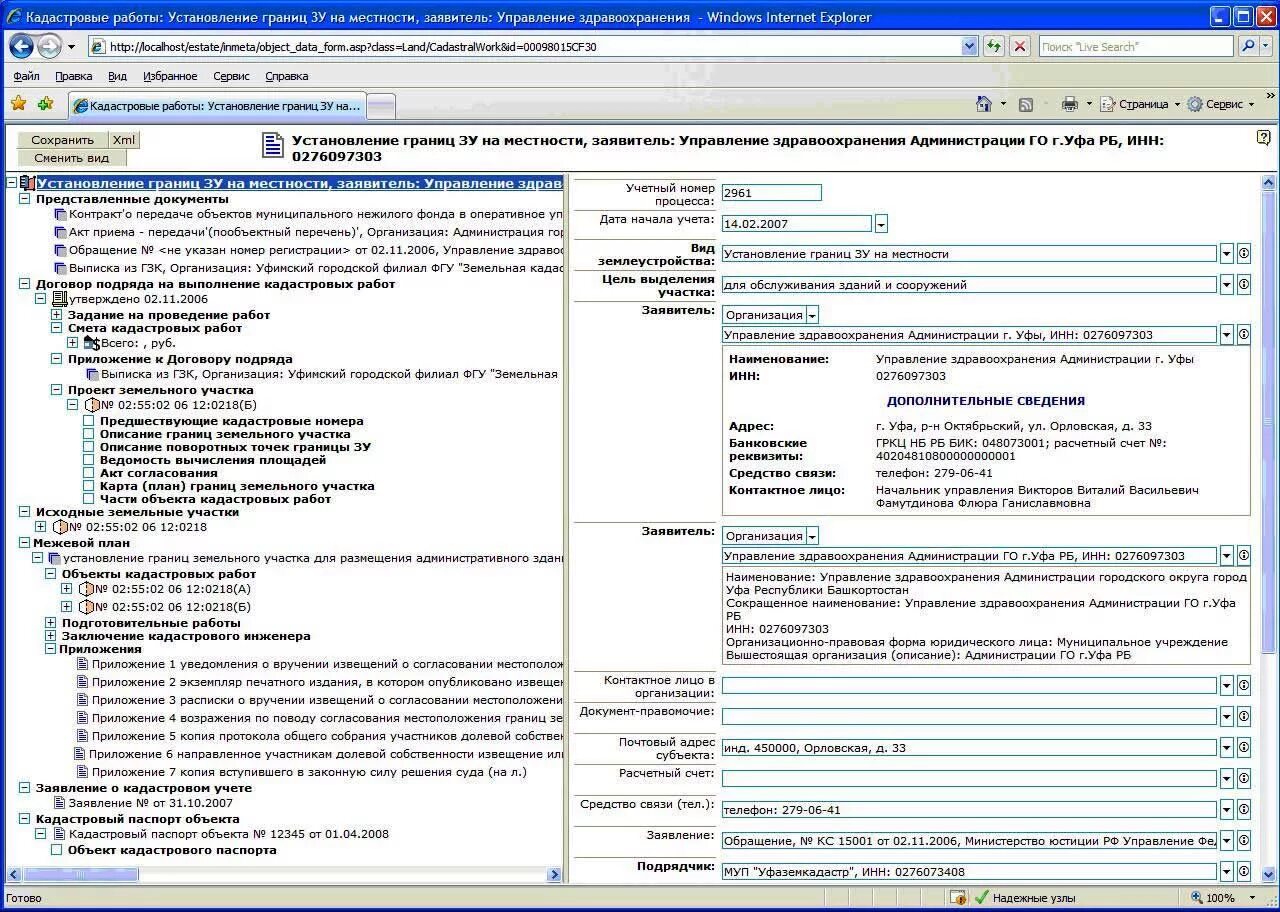The width and height of the screenshot is (1280, 912).
Task: Click the help question mark icon
Action: pyautogui.click(x=1263, y=137)
